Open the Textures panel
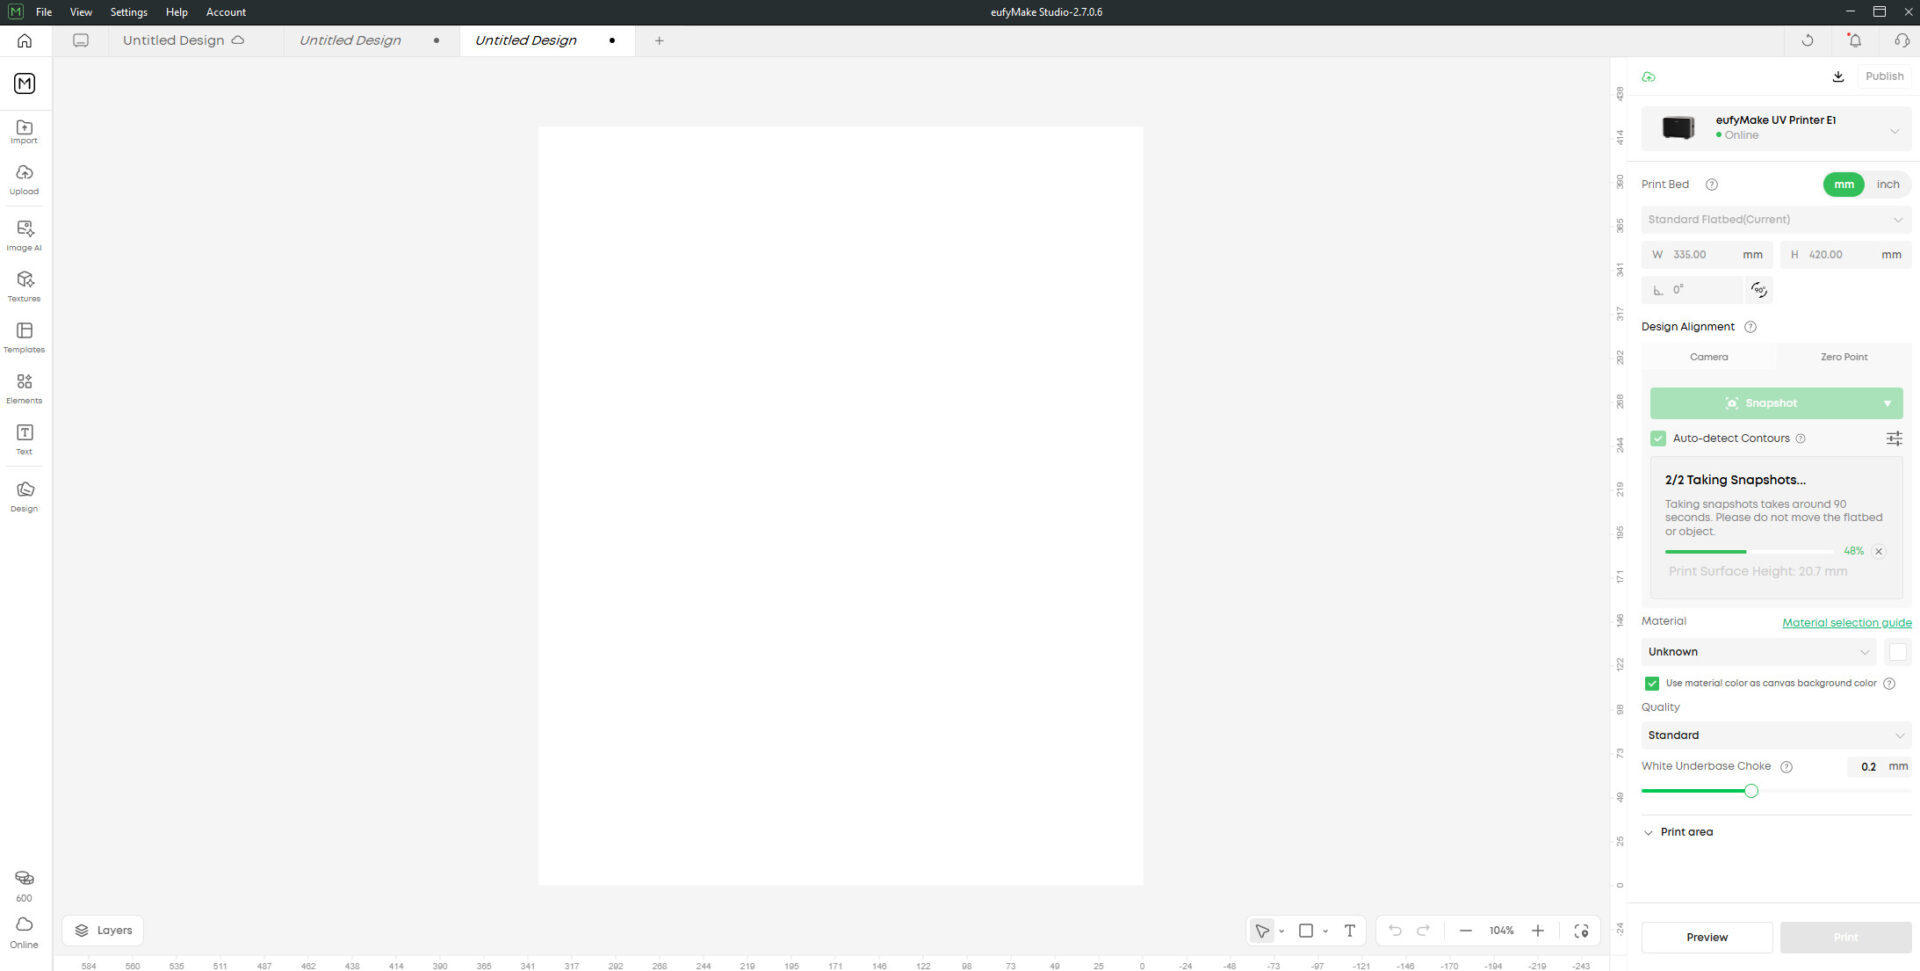This screenshot has width=1920, height=971. click(x=24, y=285)
